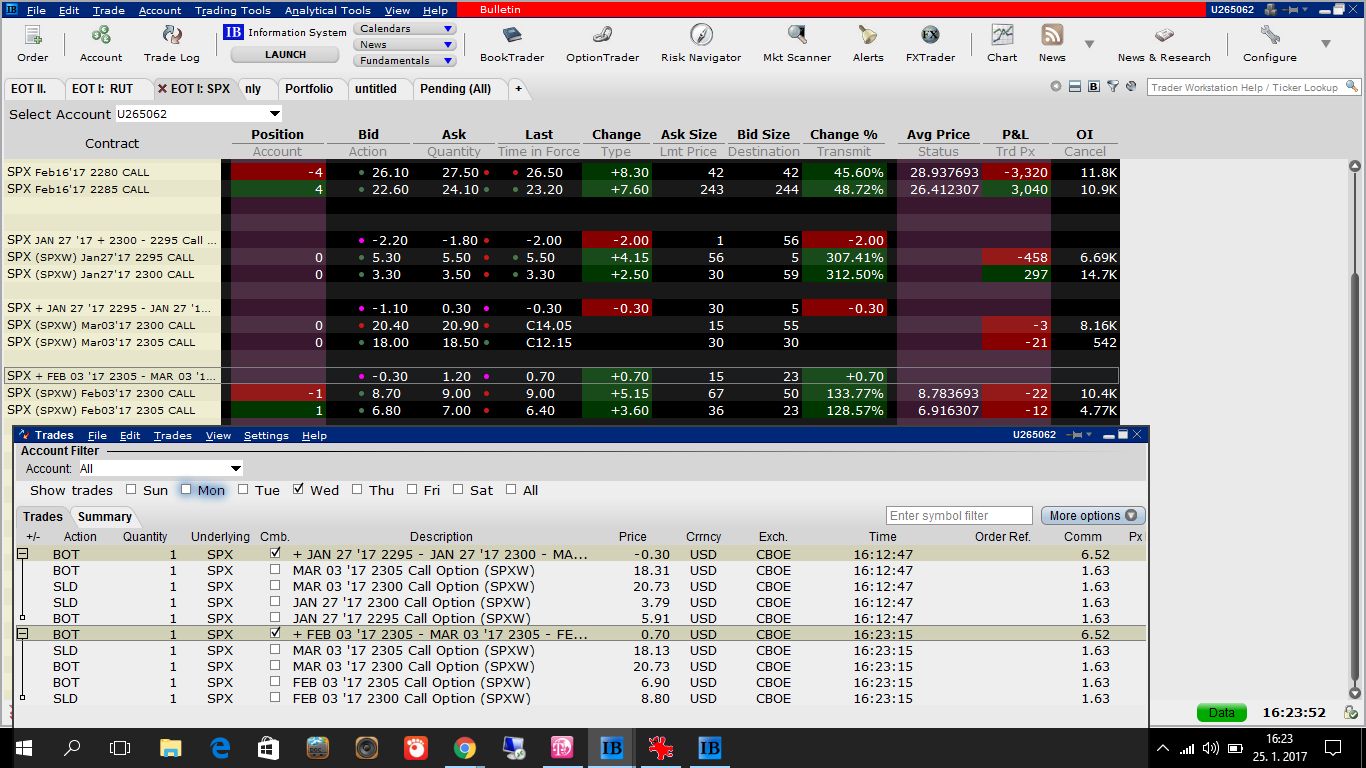Open the Mkt Scanner tool
This screenshot has width=1366, height=768.
coord(797,43)
